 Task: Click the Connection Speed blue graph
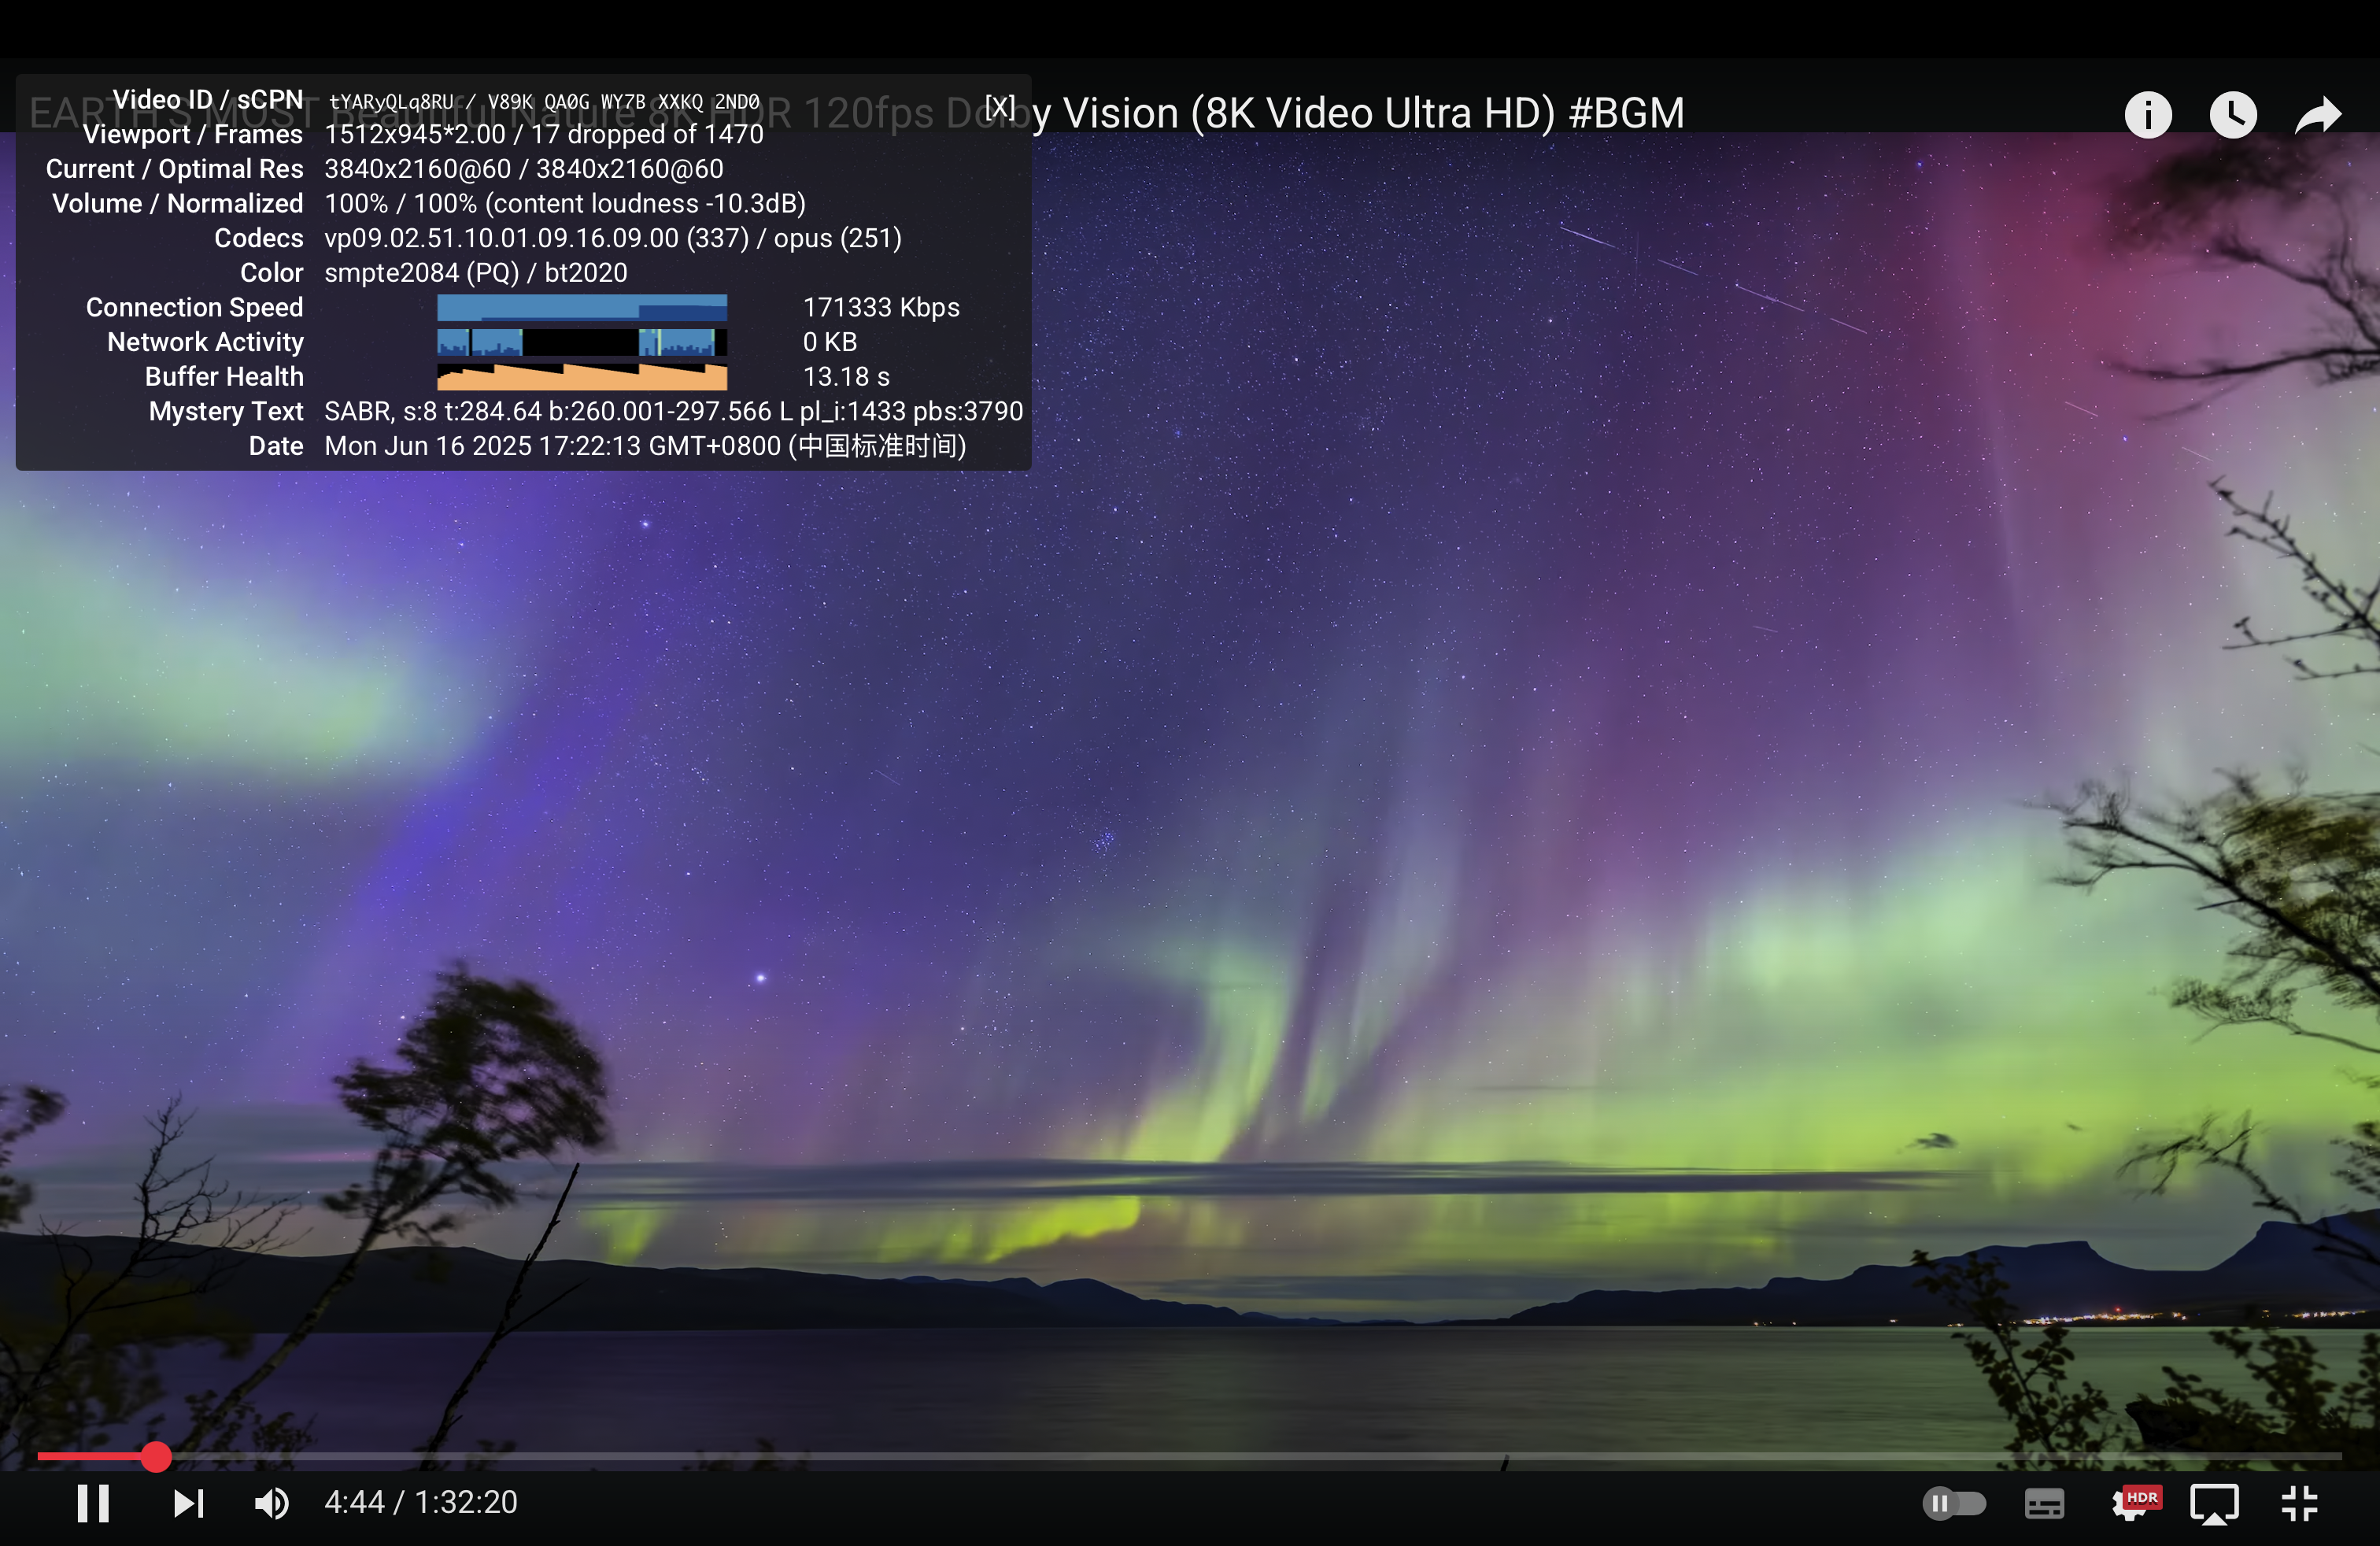pos(581,307)
